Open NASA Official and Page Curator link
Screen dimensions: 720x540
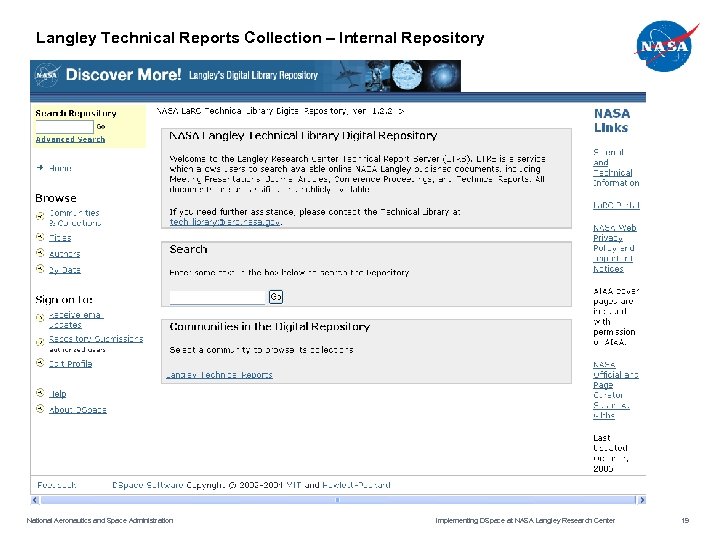click(615, 390)
